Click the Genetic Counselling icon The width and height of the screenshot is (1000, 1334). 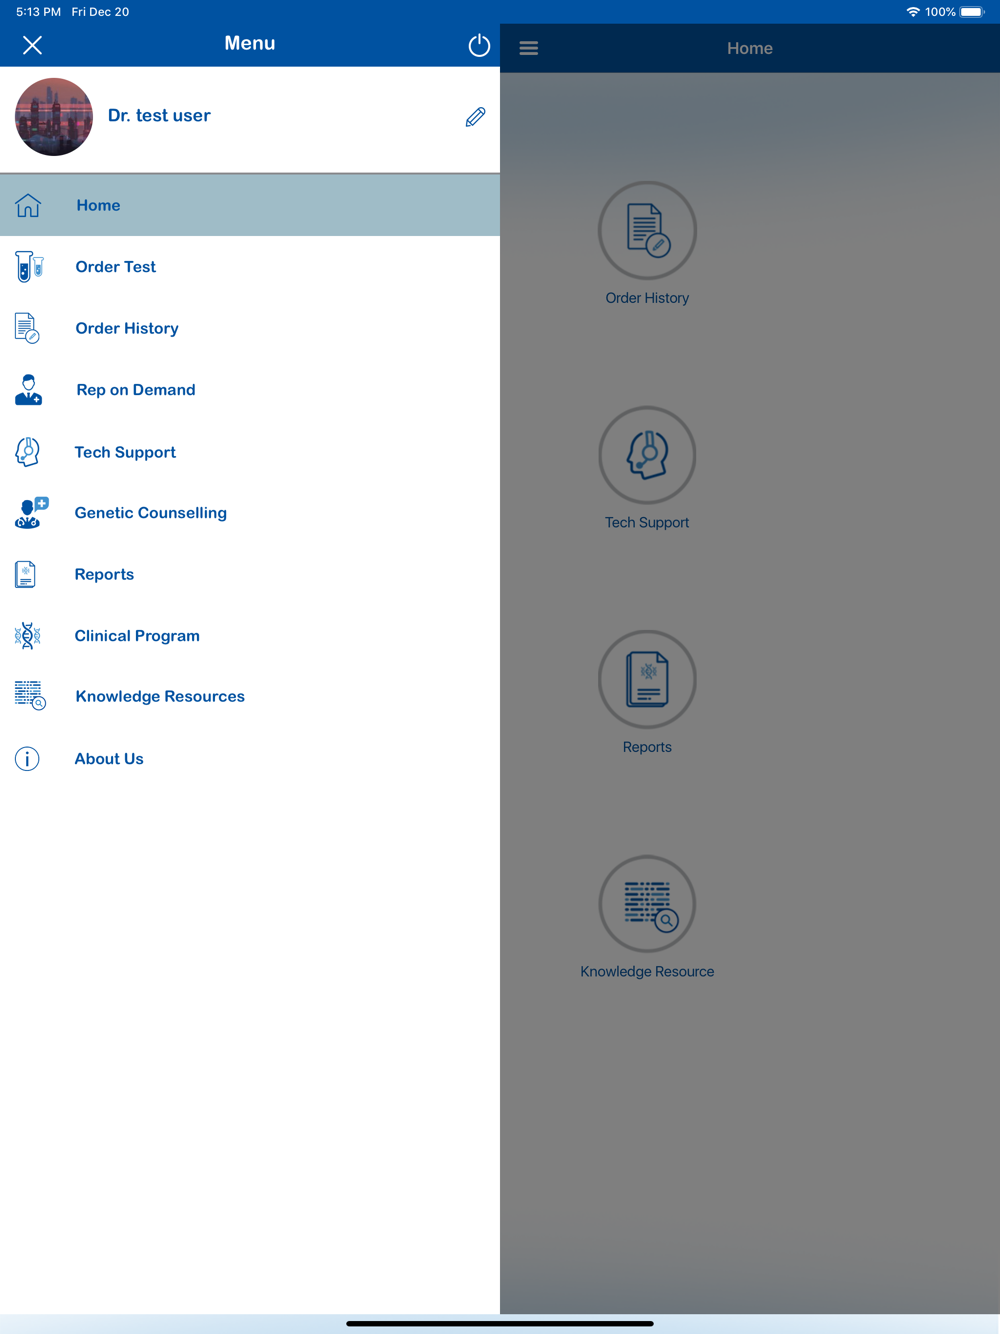coord(31,513)
